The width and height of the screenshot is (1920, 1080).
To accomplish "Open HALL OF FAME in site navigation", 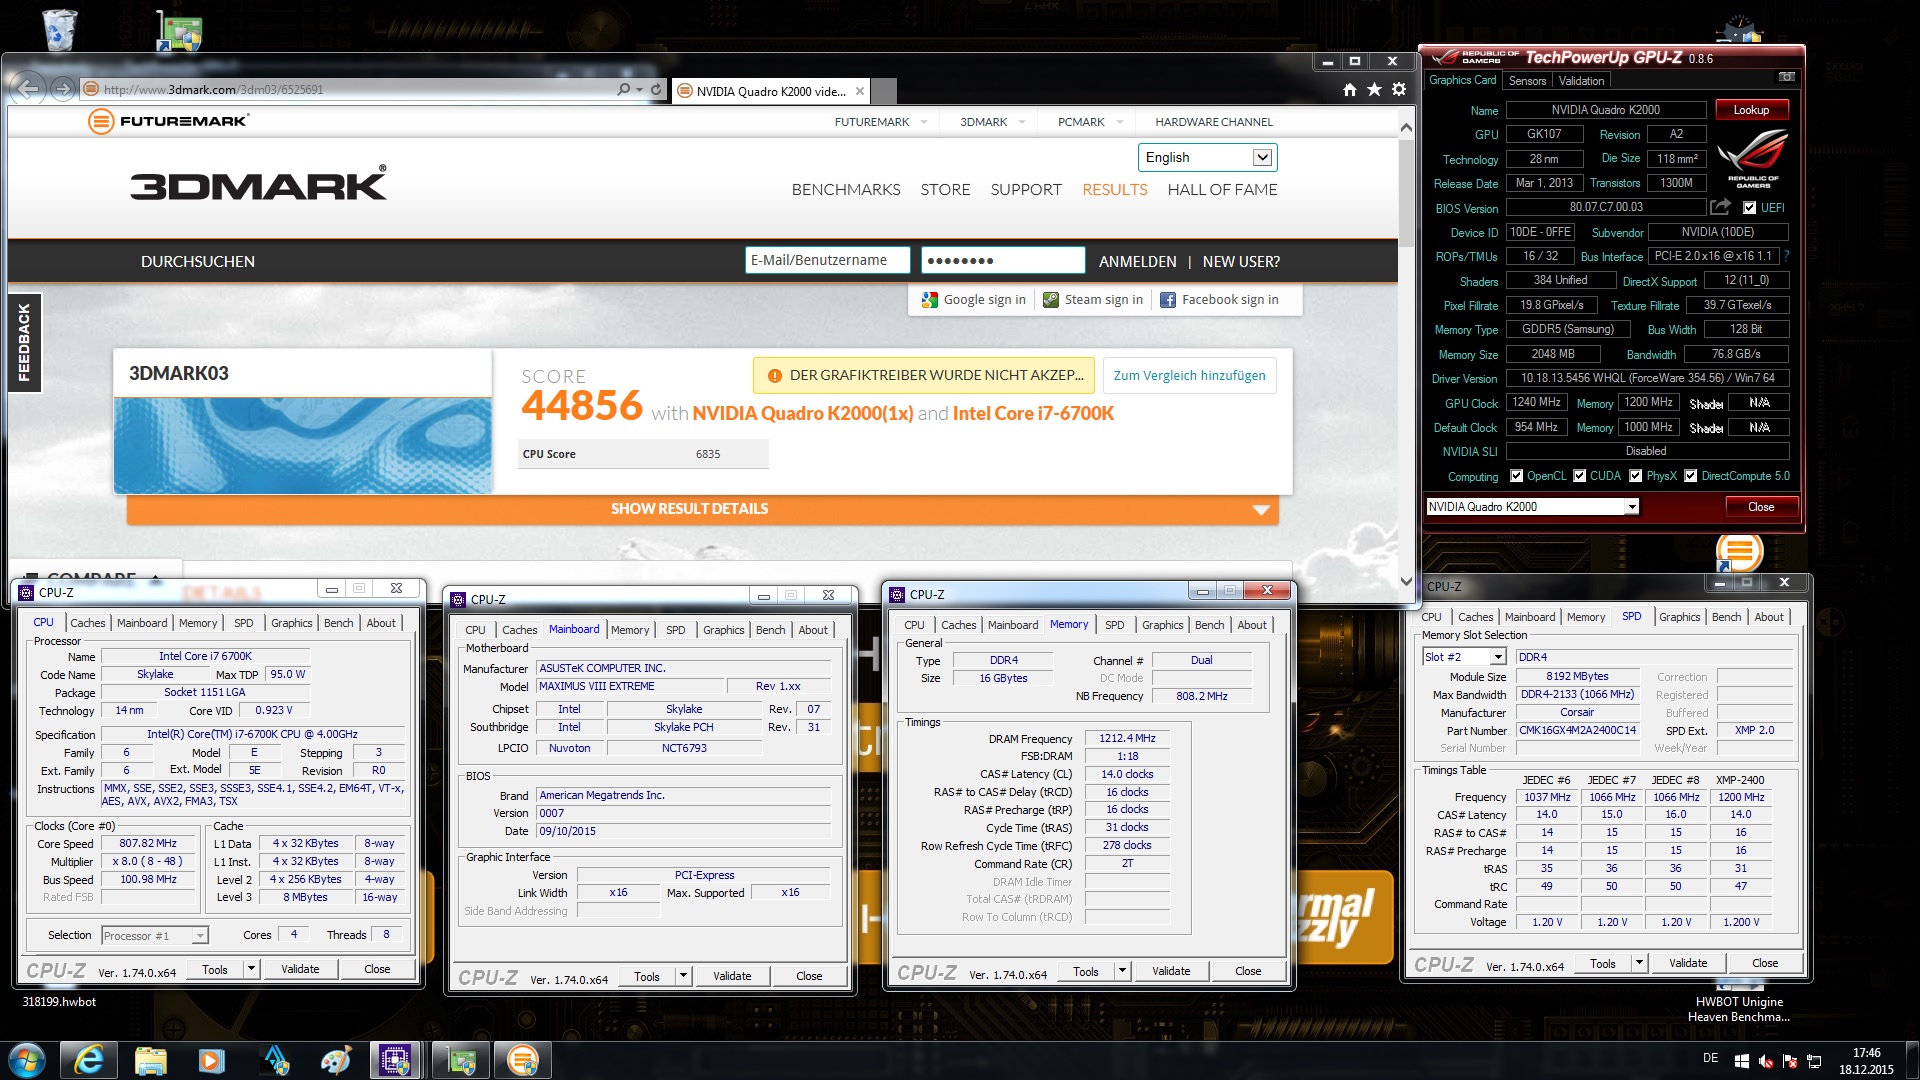I will click(x=1222, y=190).
